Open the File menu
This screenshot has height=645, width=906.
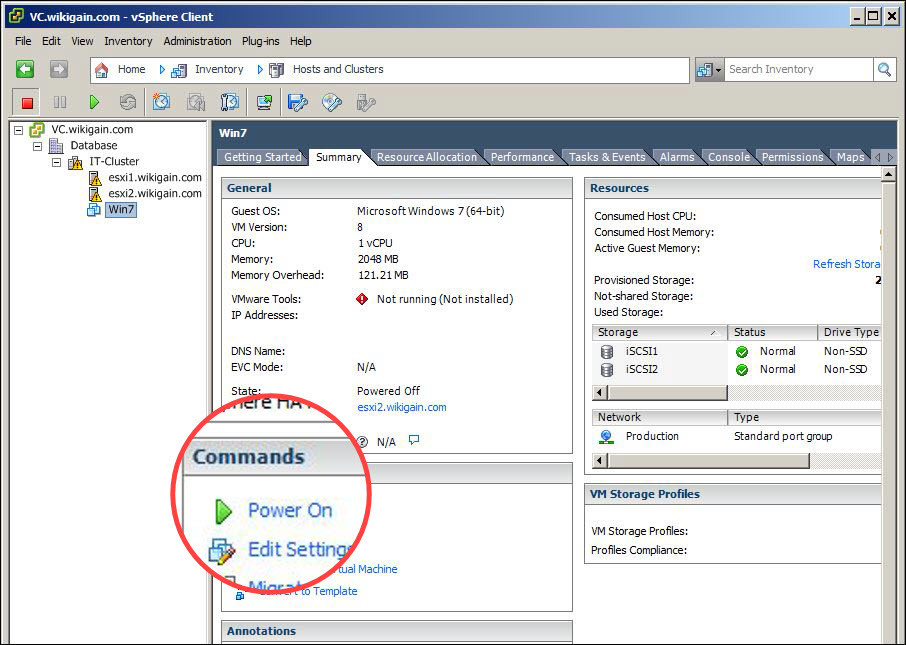click(23, 41)
